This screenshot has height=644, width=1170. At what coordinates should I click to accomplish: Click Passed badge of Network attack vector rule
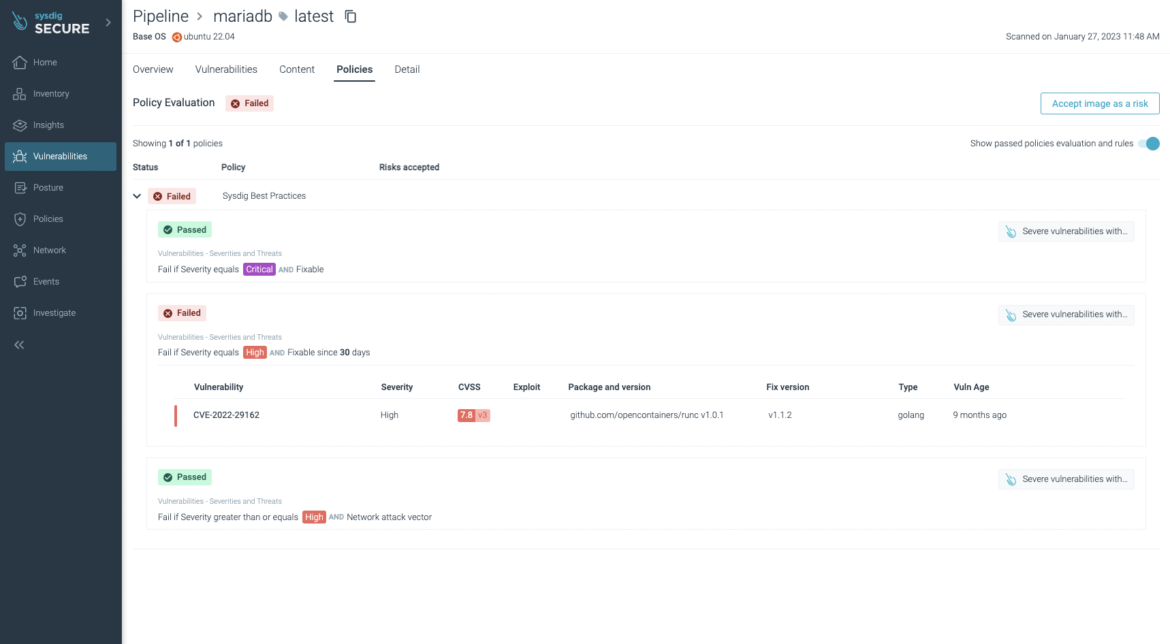(x=185, y=478)
